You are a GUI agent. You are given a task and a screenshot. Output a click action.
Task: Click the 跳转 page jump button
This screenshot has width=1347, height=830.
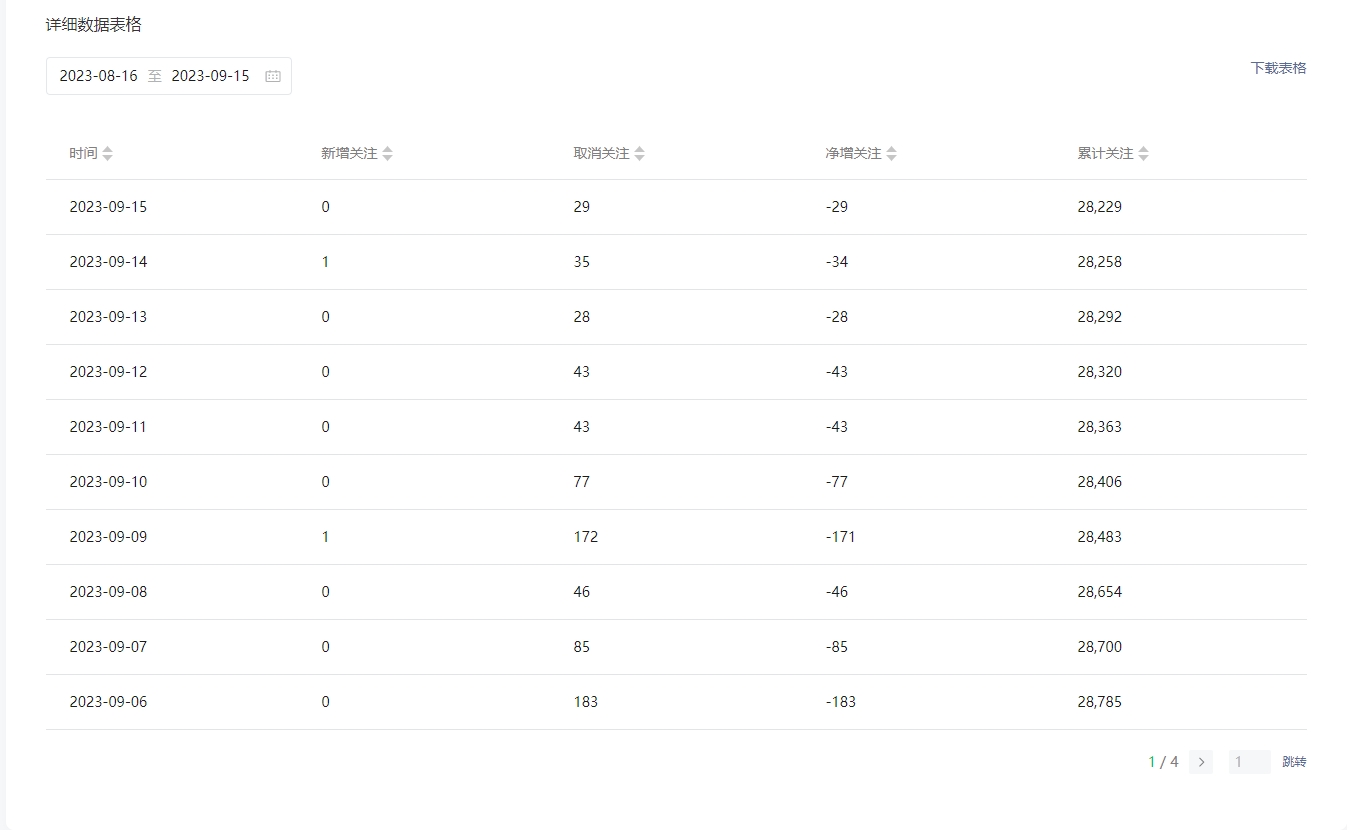tap(1294, 762)
